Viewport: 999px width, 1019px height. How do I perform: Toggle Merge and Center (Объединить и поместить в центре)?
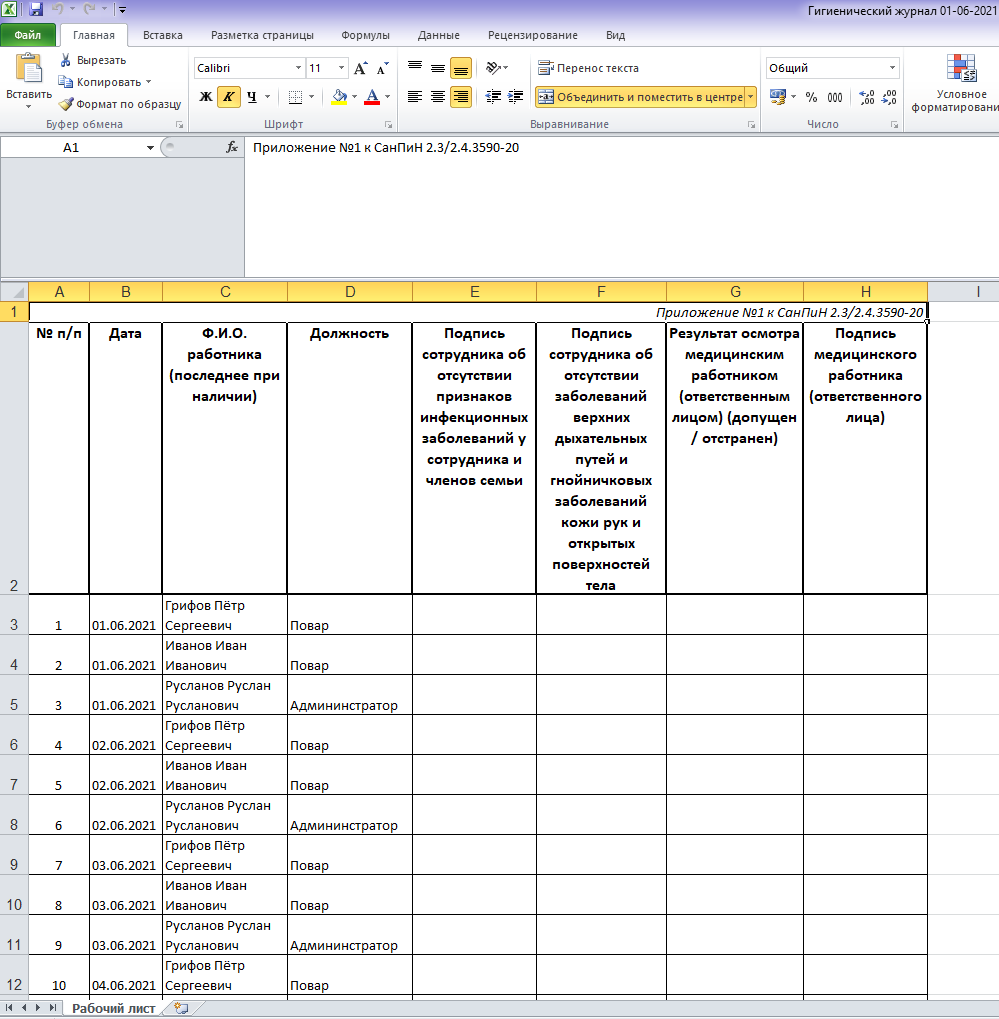tap(640, 97)
